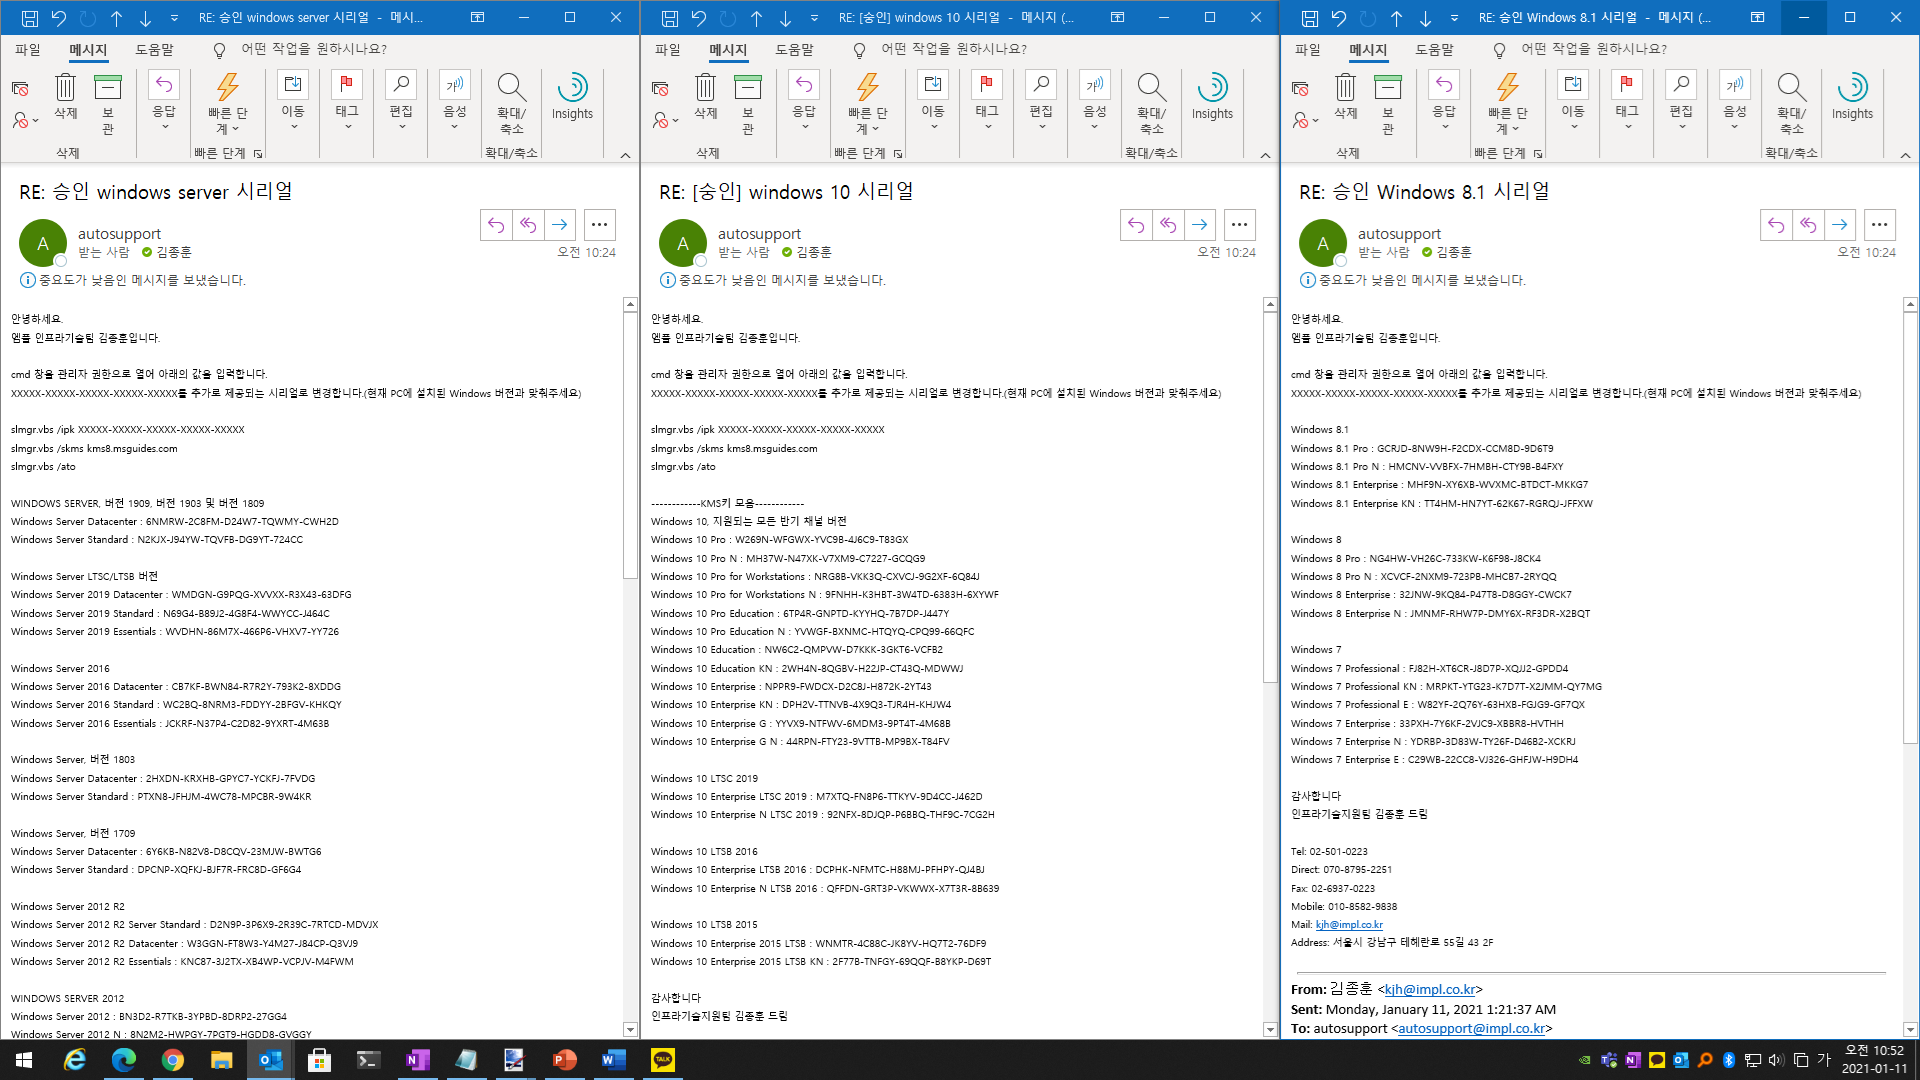Switch to 도움말 tab in Windows 8.1 message window
1920x1080 pixels.
point(1434,49)
